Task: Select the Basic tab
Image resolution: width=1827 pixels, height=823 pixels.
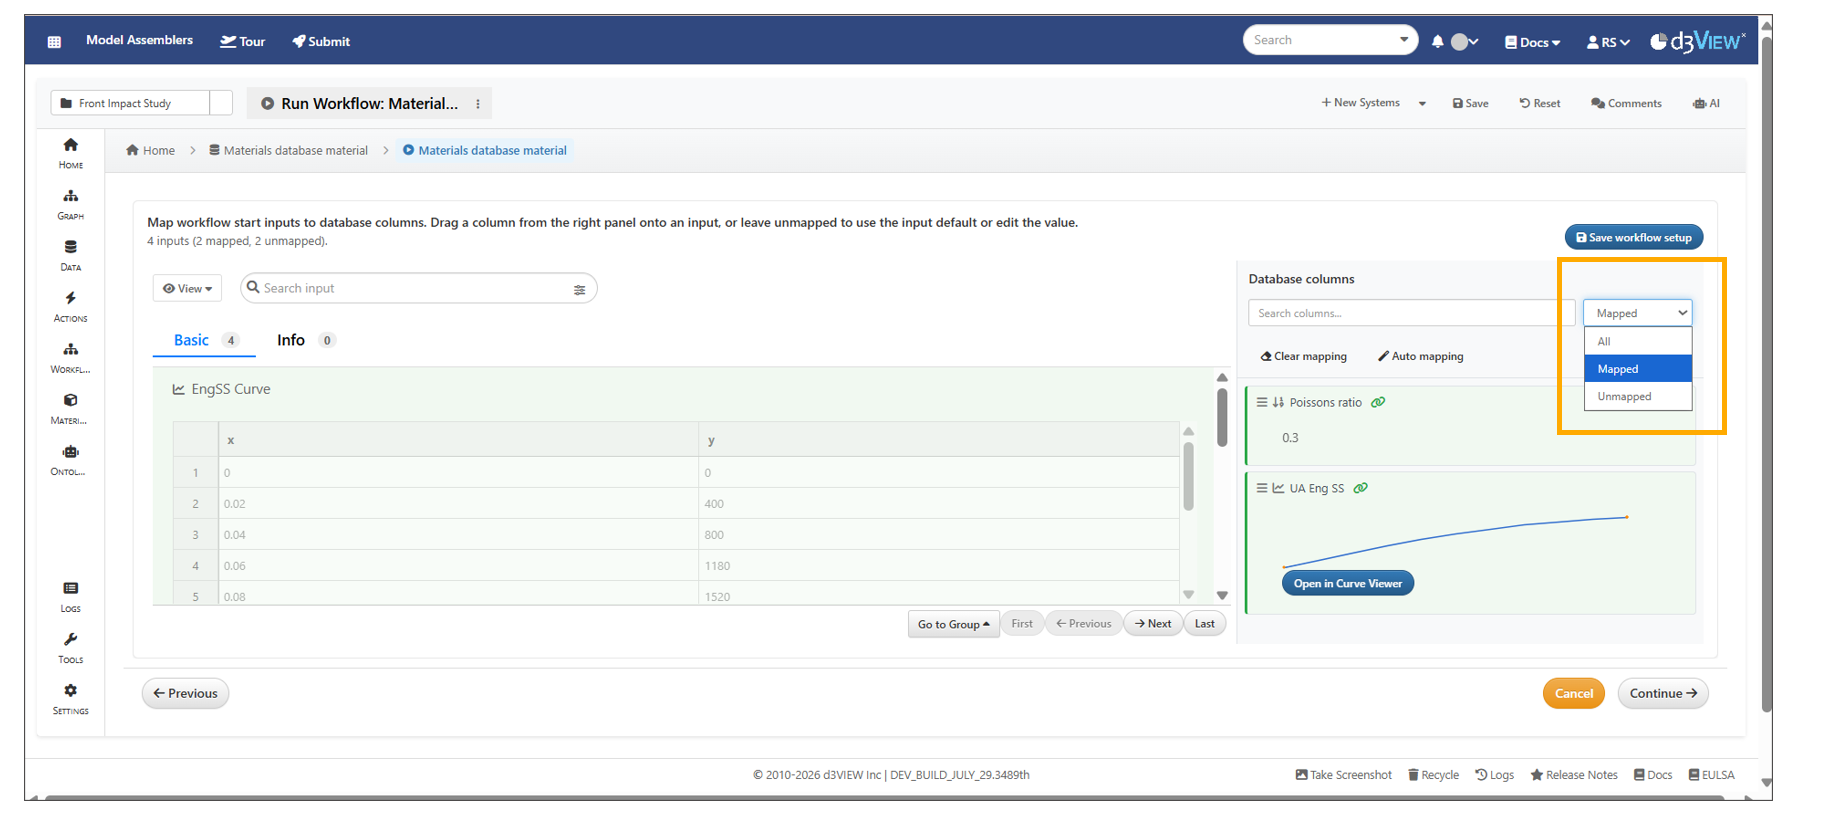Action: (191, 340)
